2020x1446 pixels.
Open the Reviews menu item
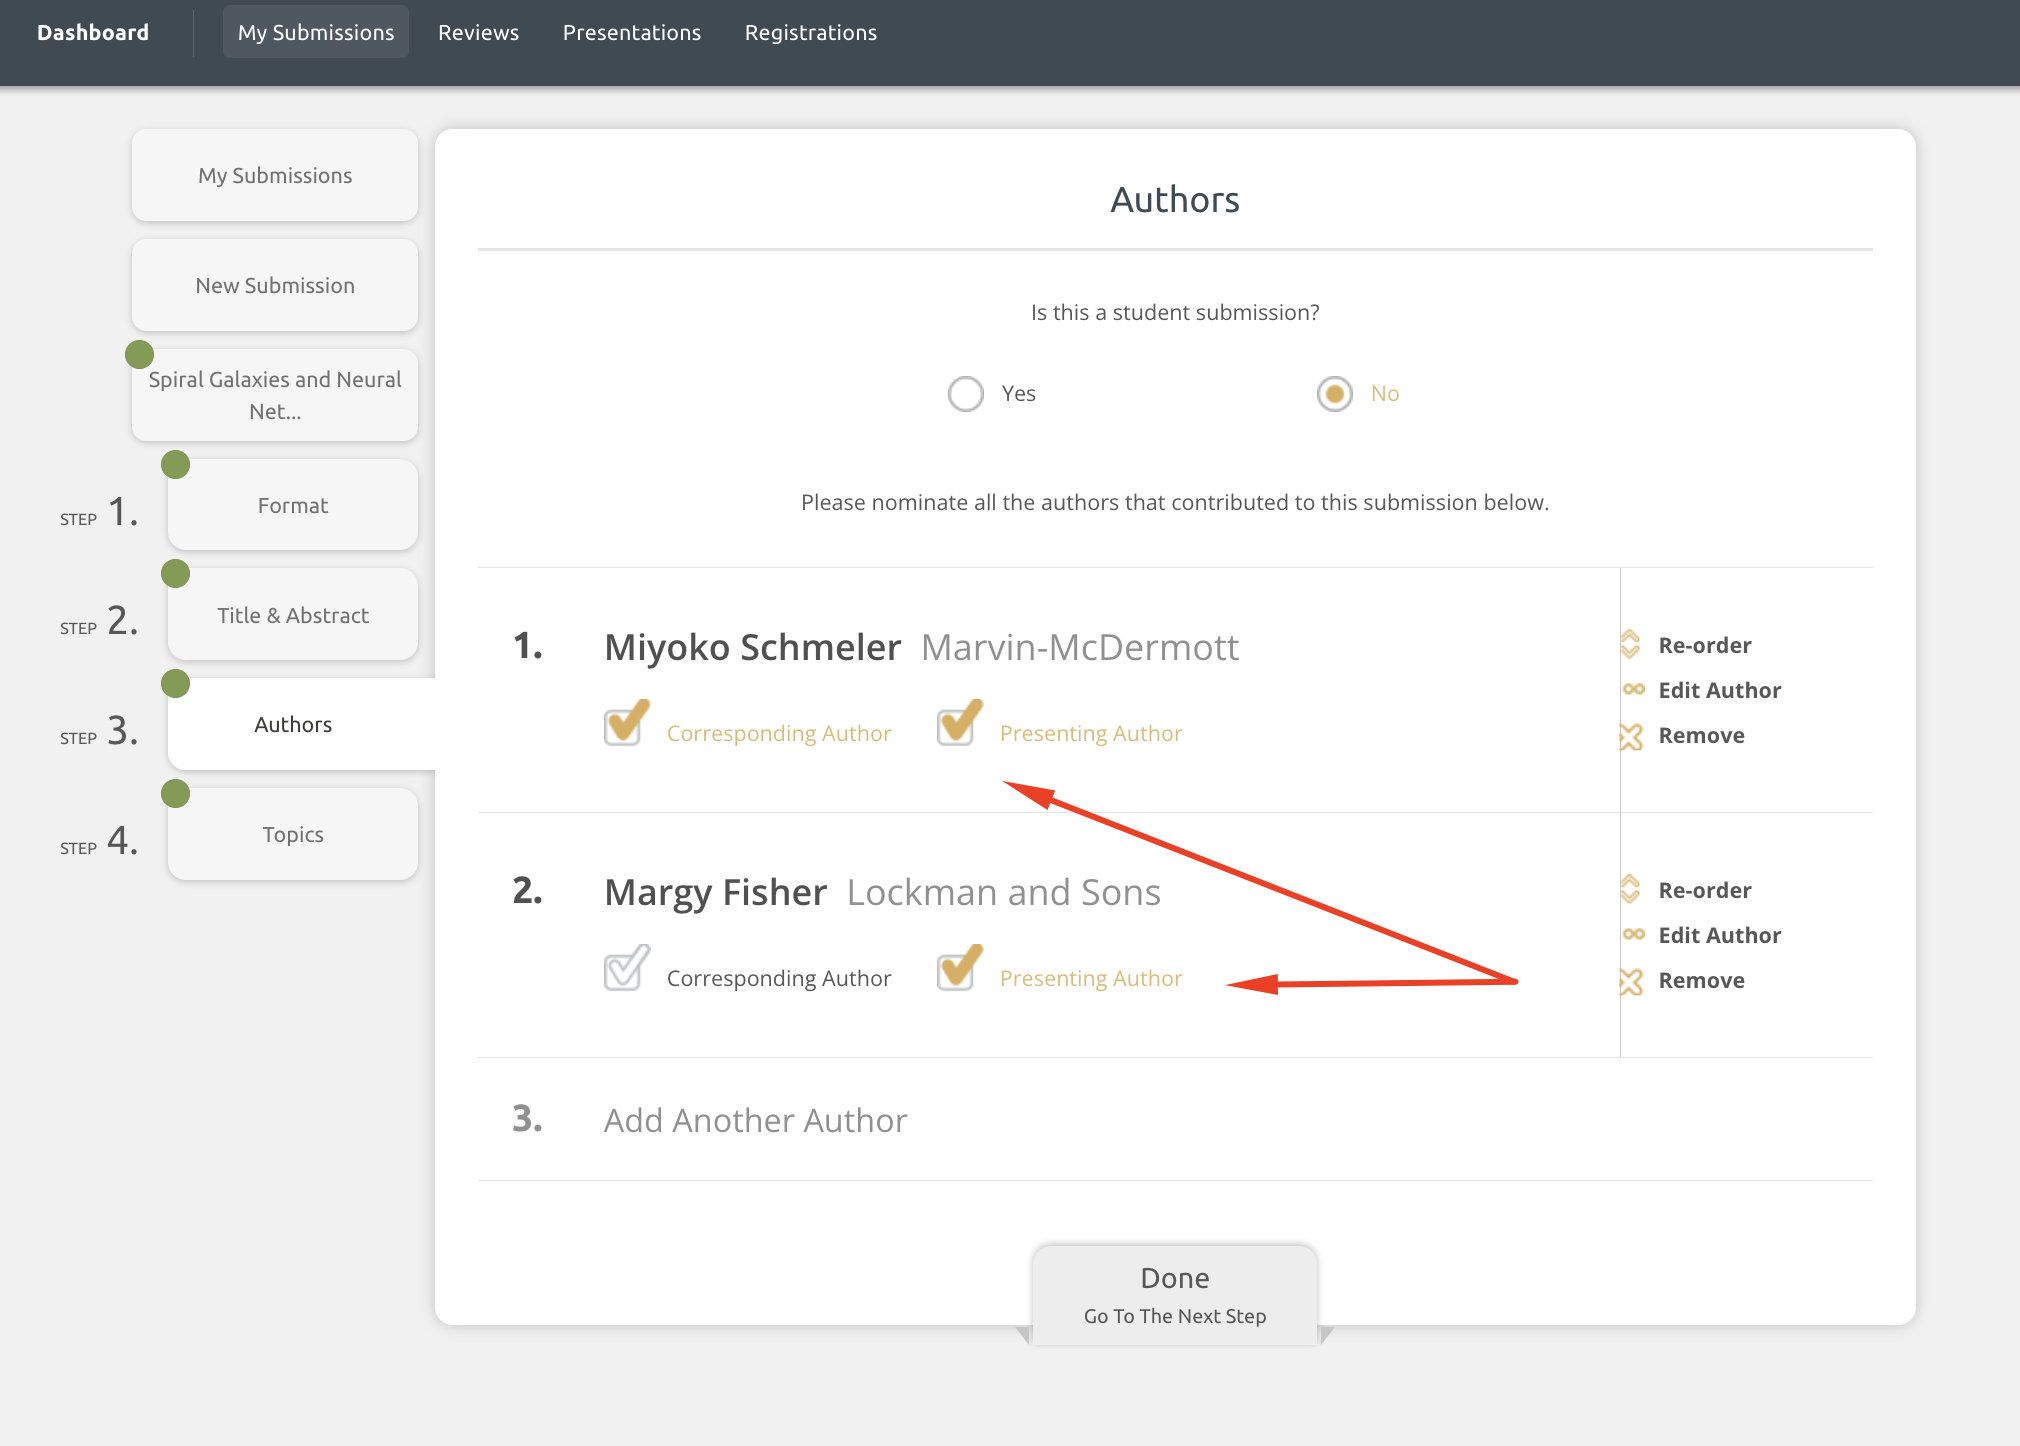coord(478,33)
